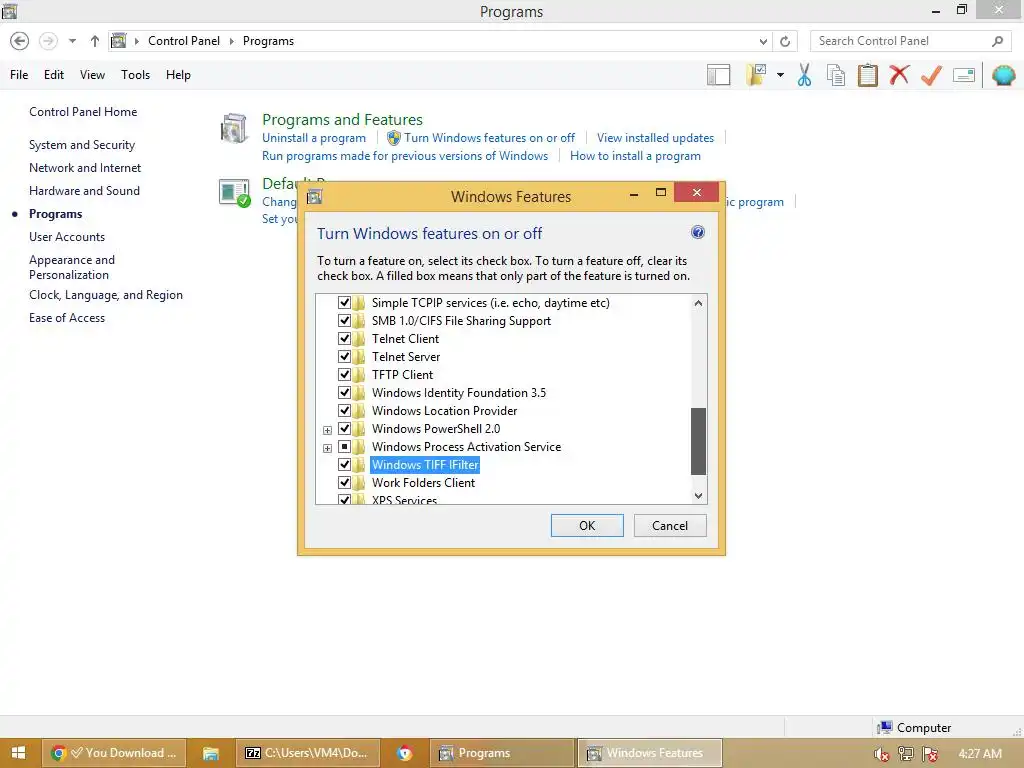This screenshot has height=768, width=1024.
Task: Click the feature list scrollbar thumb
Action: (x=698, y=441)
